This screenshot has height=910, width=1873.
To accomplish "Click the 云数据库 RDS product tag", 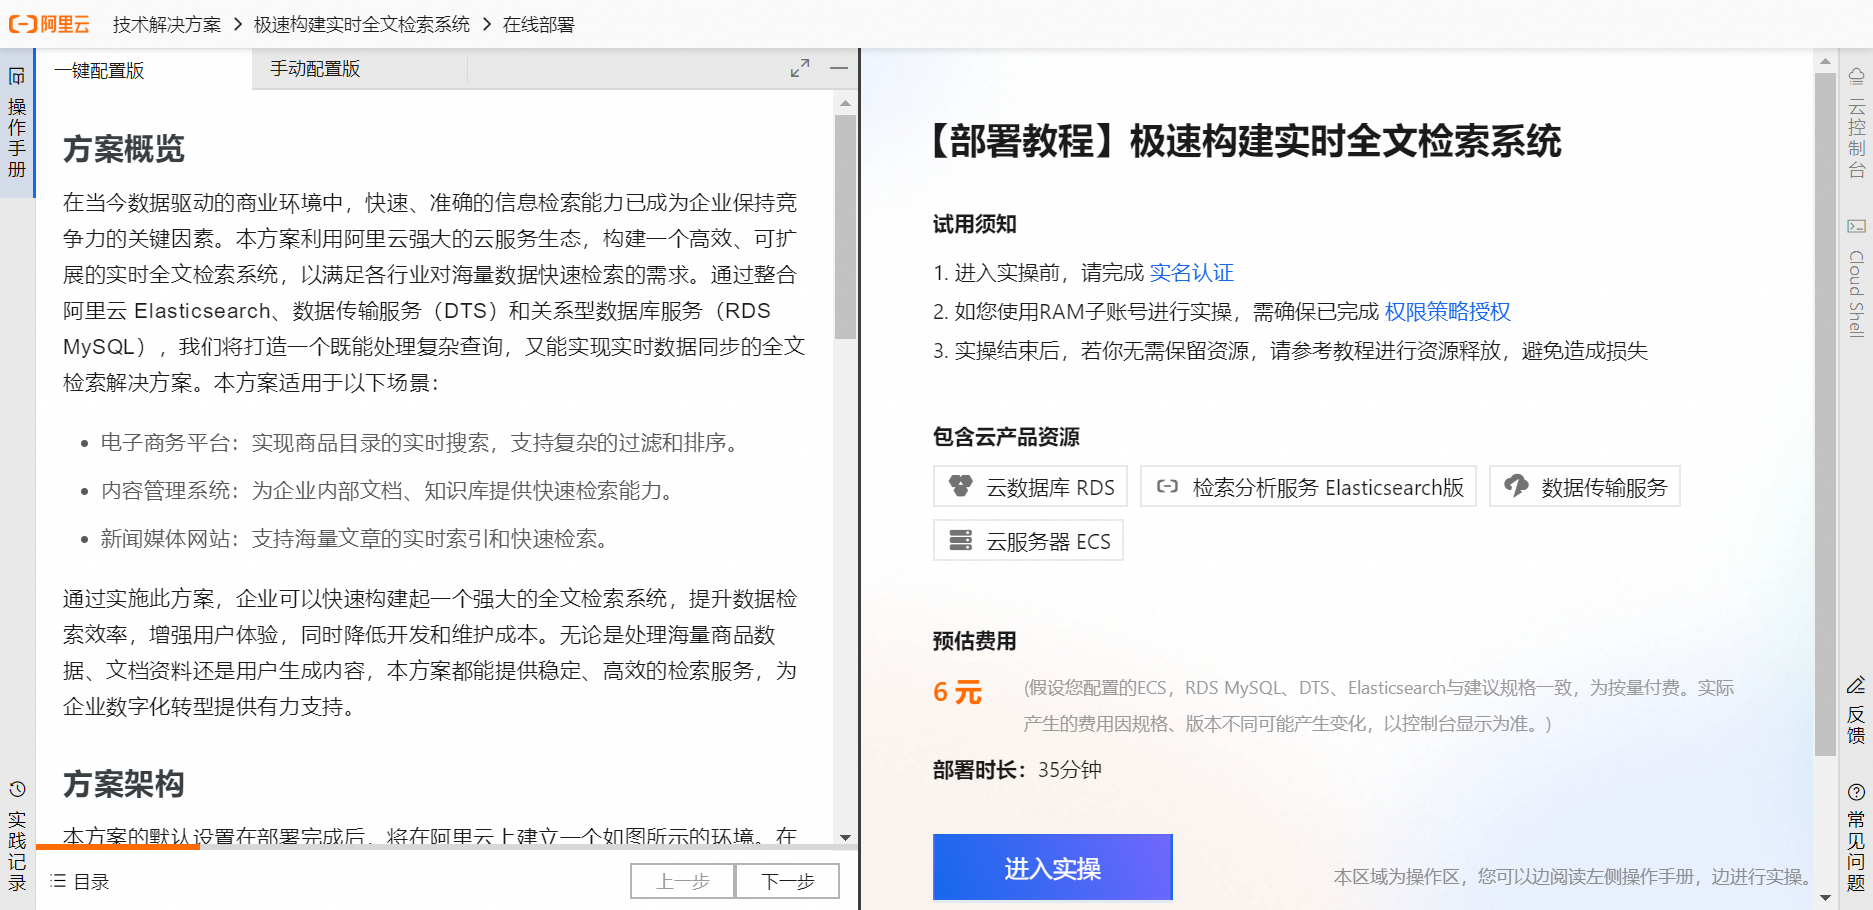I will click(1031, 487).
